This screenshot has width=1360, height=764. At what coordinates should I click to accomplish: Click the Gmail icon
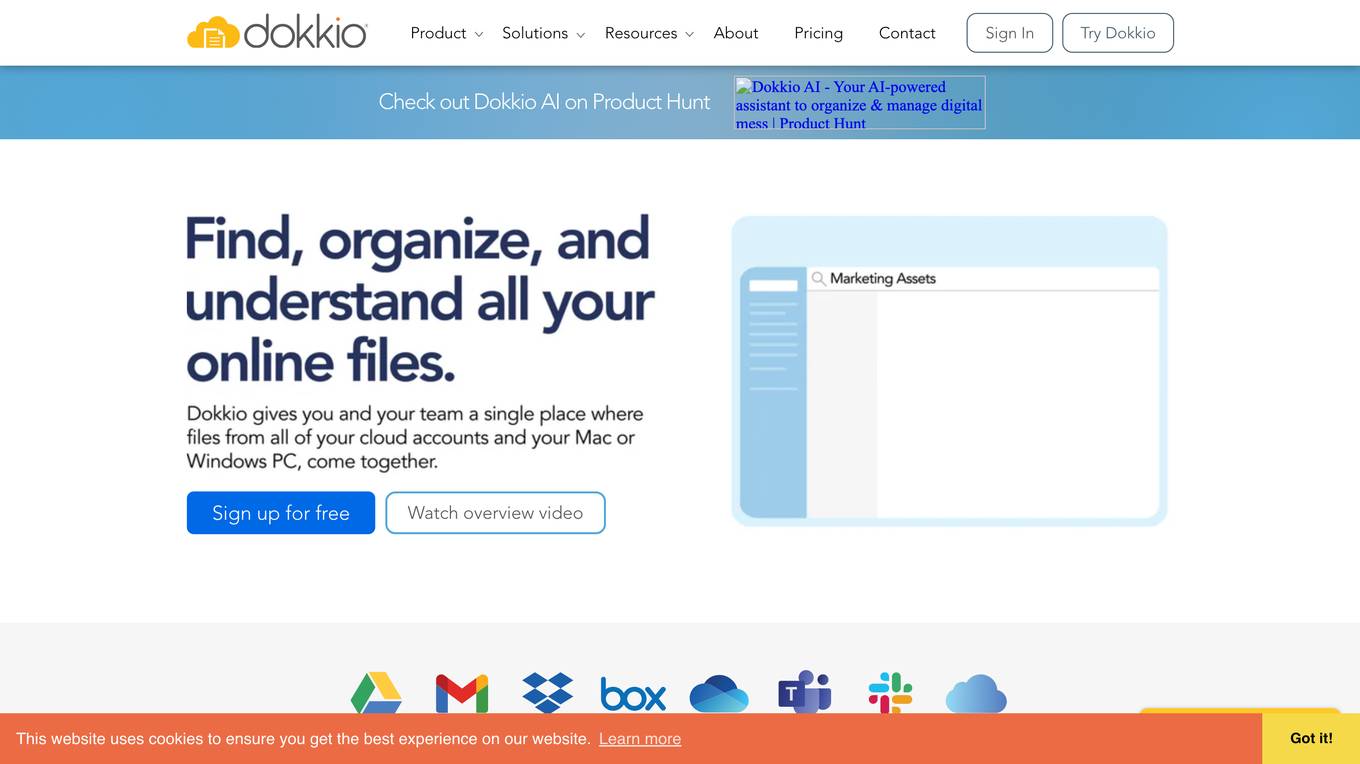(x=462, y=693)
